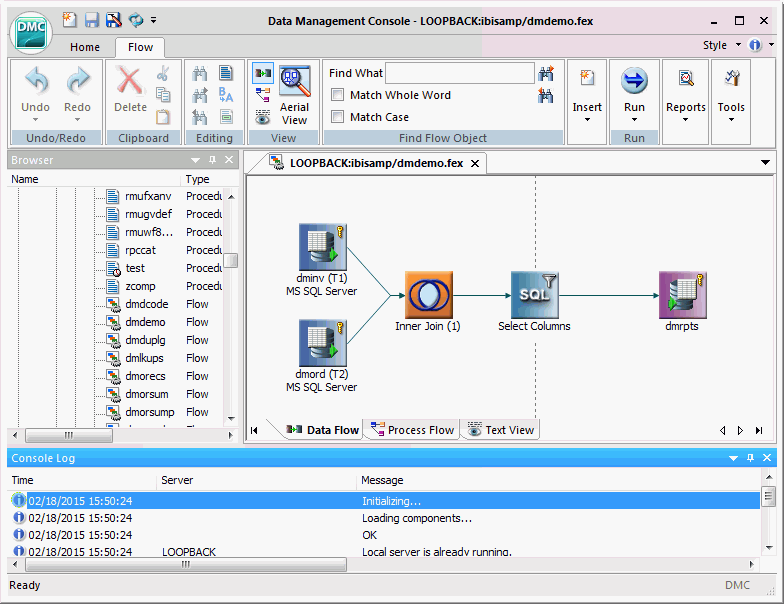
Task: Click the Find Previous binoculars icon in Editing
Action: (200, 117)
